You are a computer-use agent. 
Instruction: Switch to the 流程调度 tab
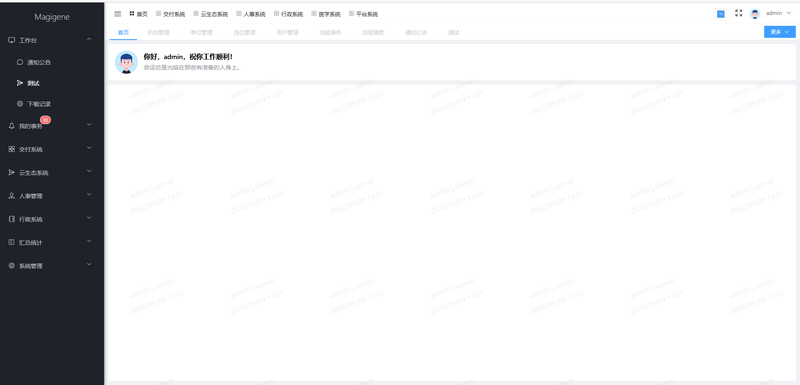(373, 33)
